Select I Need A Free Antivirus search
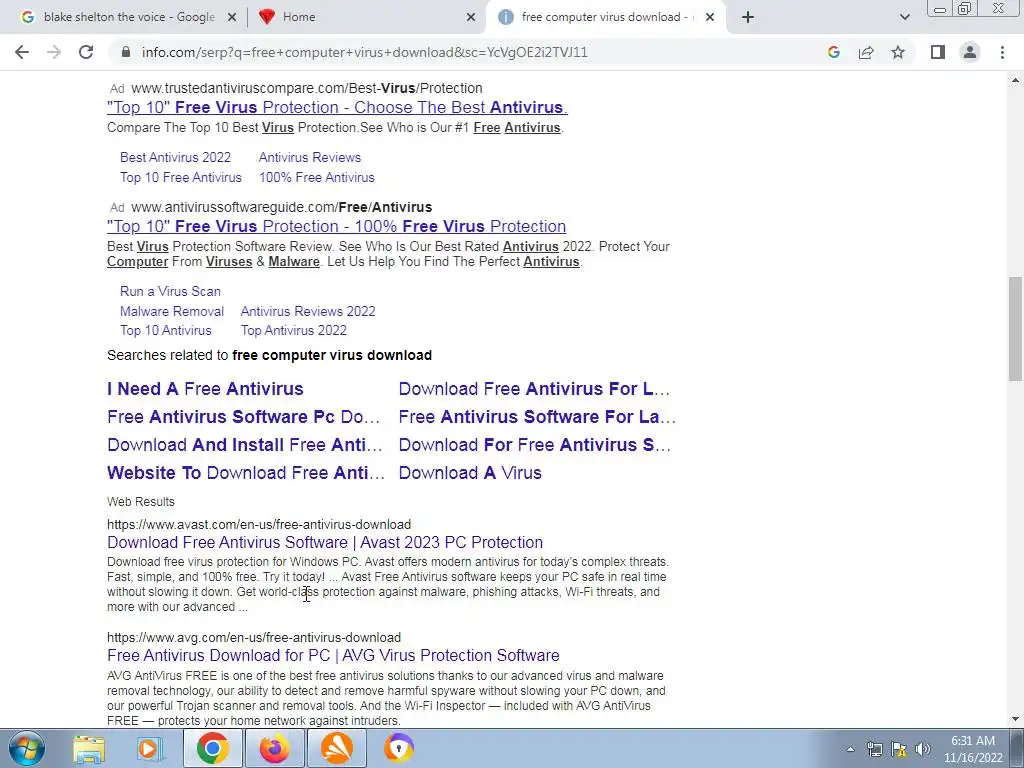Image resolution: width=1024 pixels, height=768 pixels. (205, 389)
